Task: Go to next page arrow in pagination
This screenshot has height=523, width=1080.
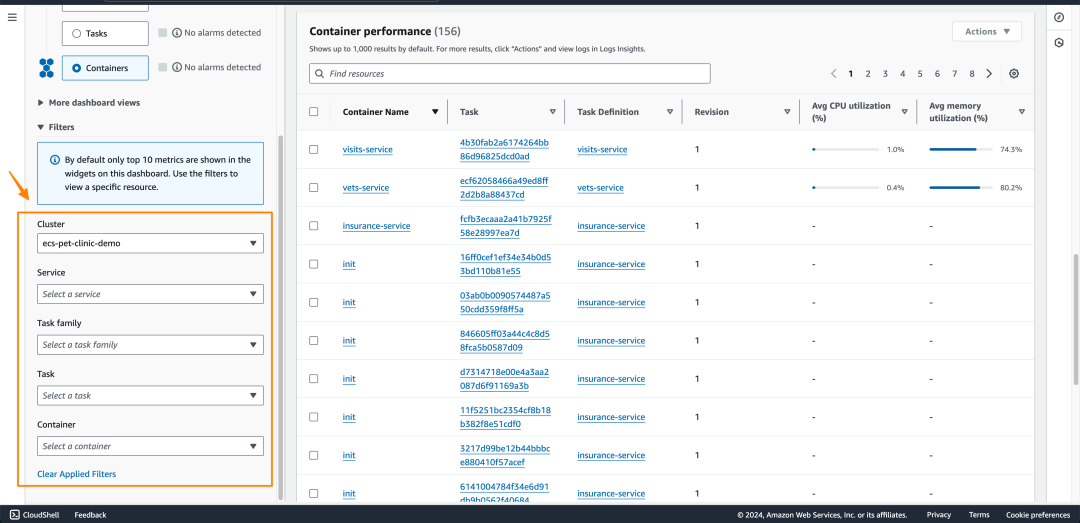Action: tap(989, 74)
